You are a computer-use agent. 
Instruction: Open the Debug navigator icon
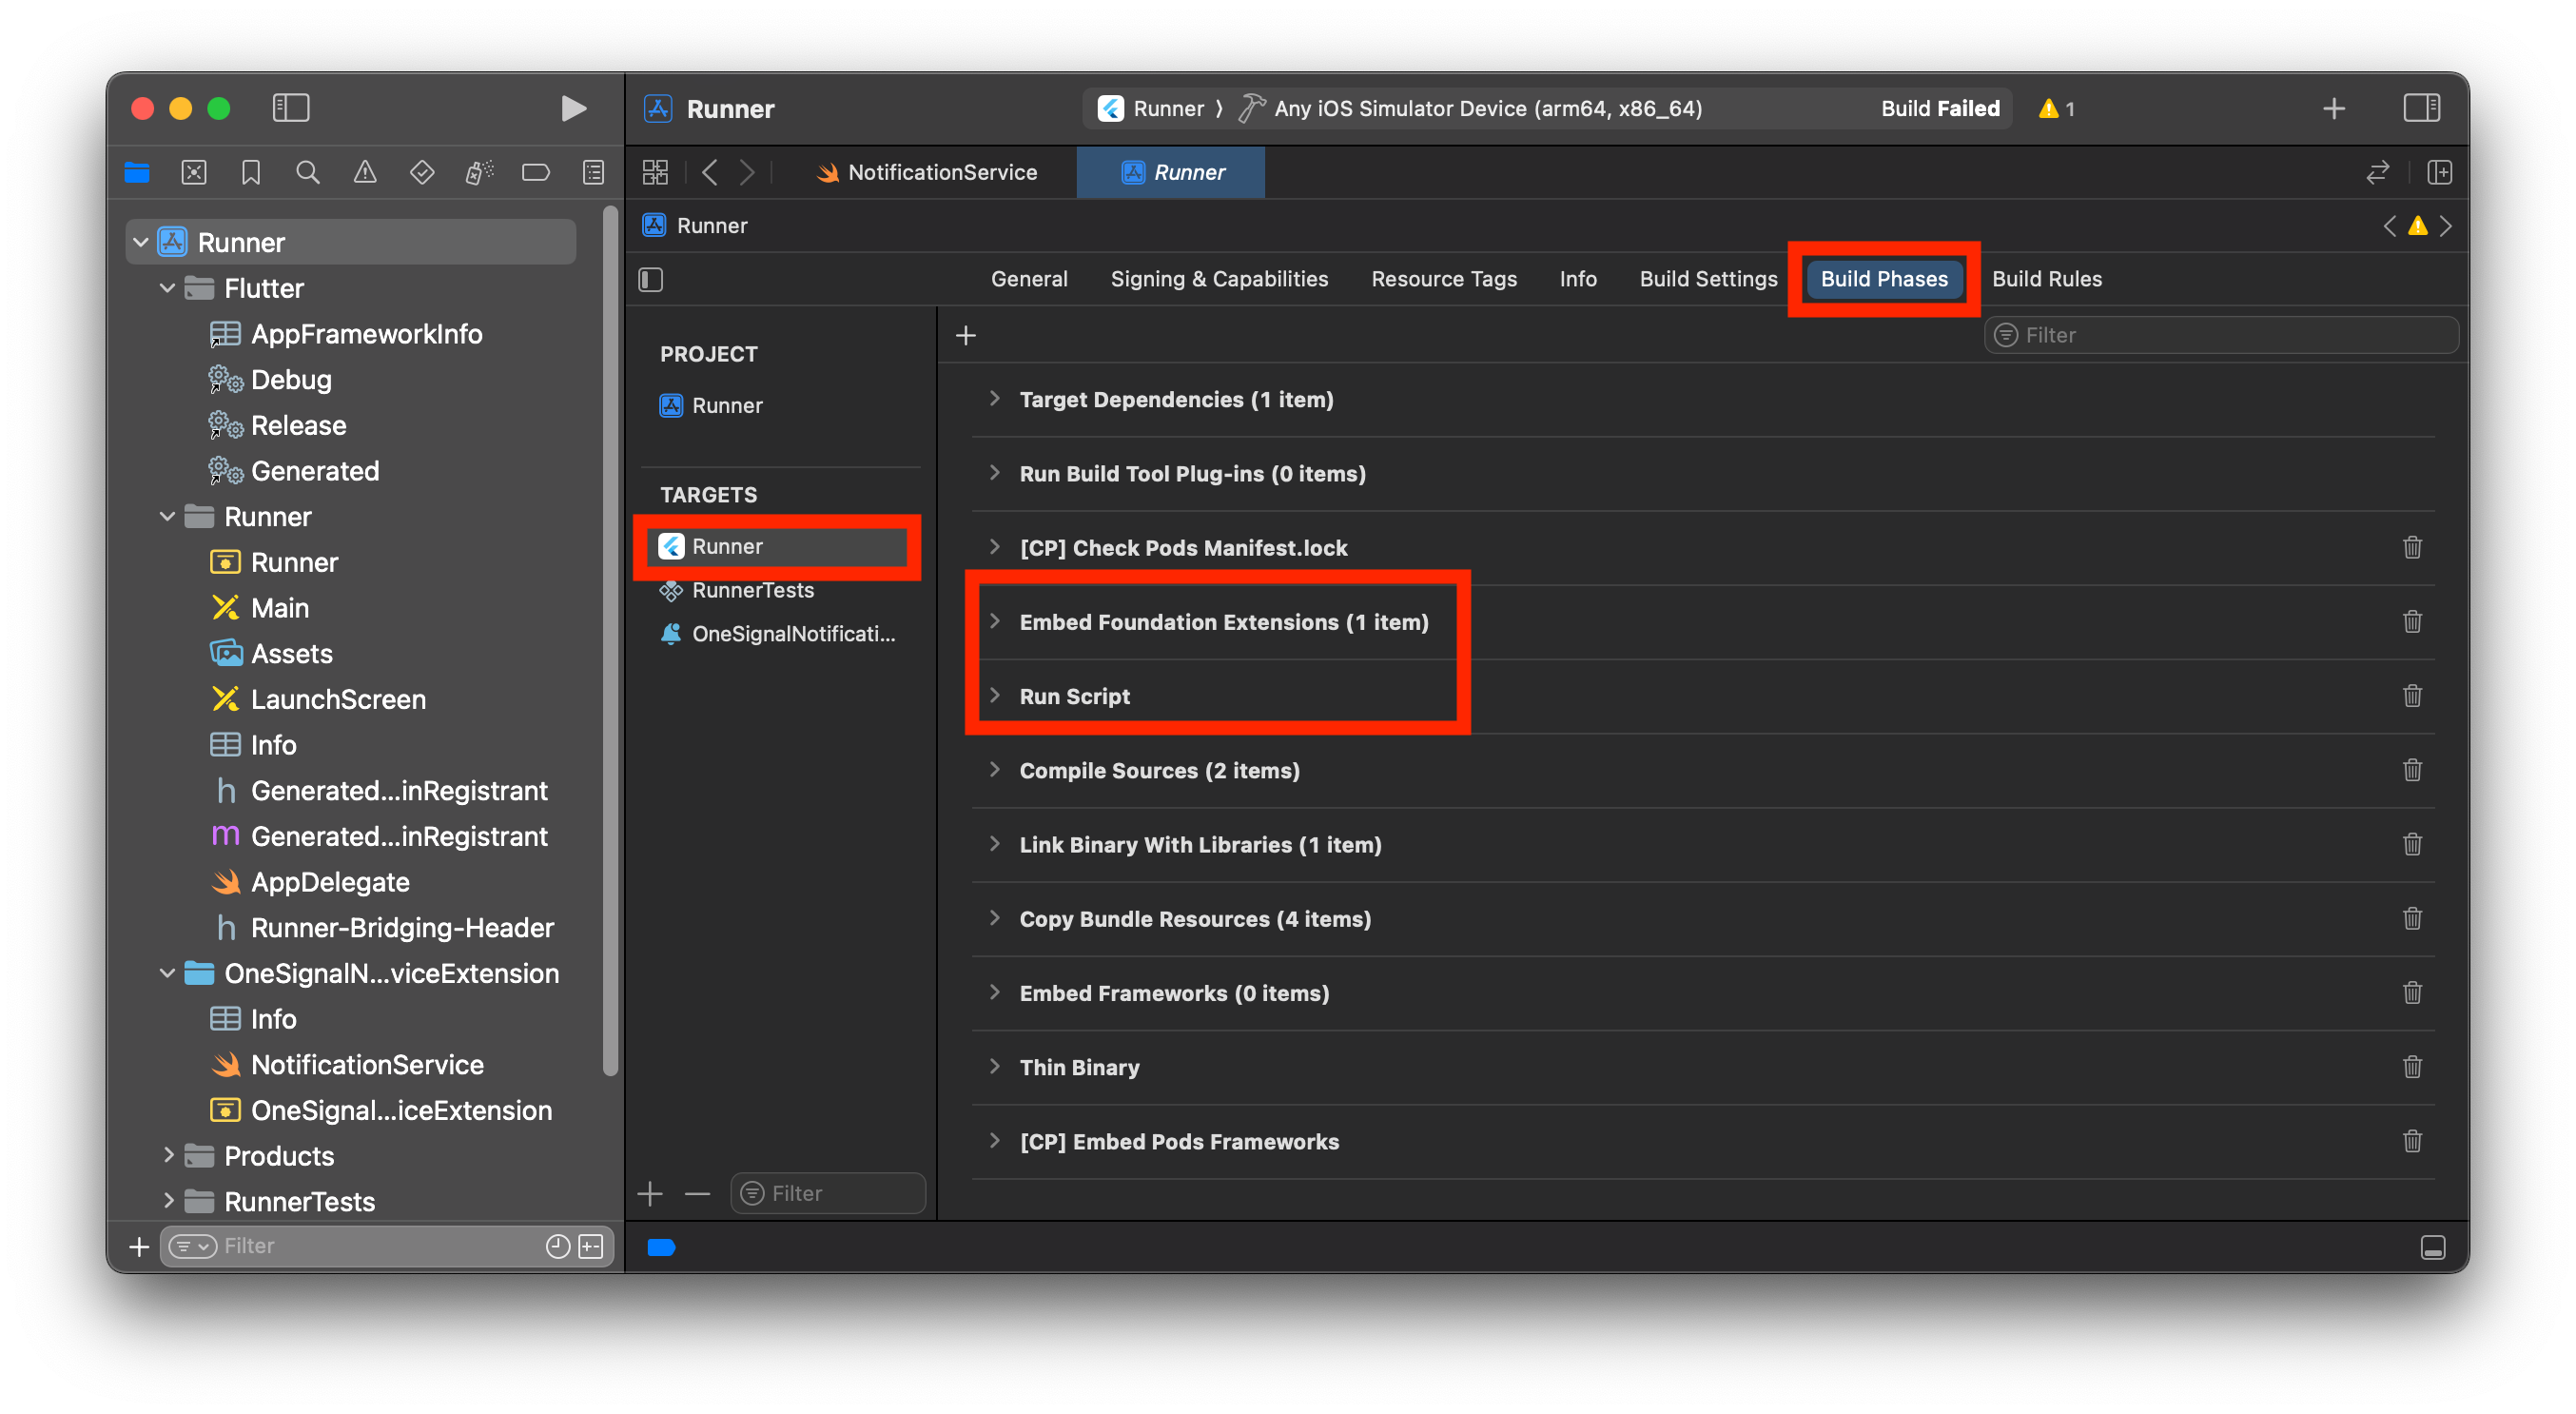coord(479,172)
